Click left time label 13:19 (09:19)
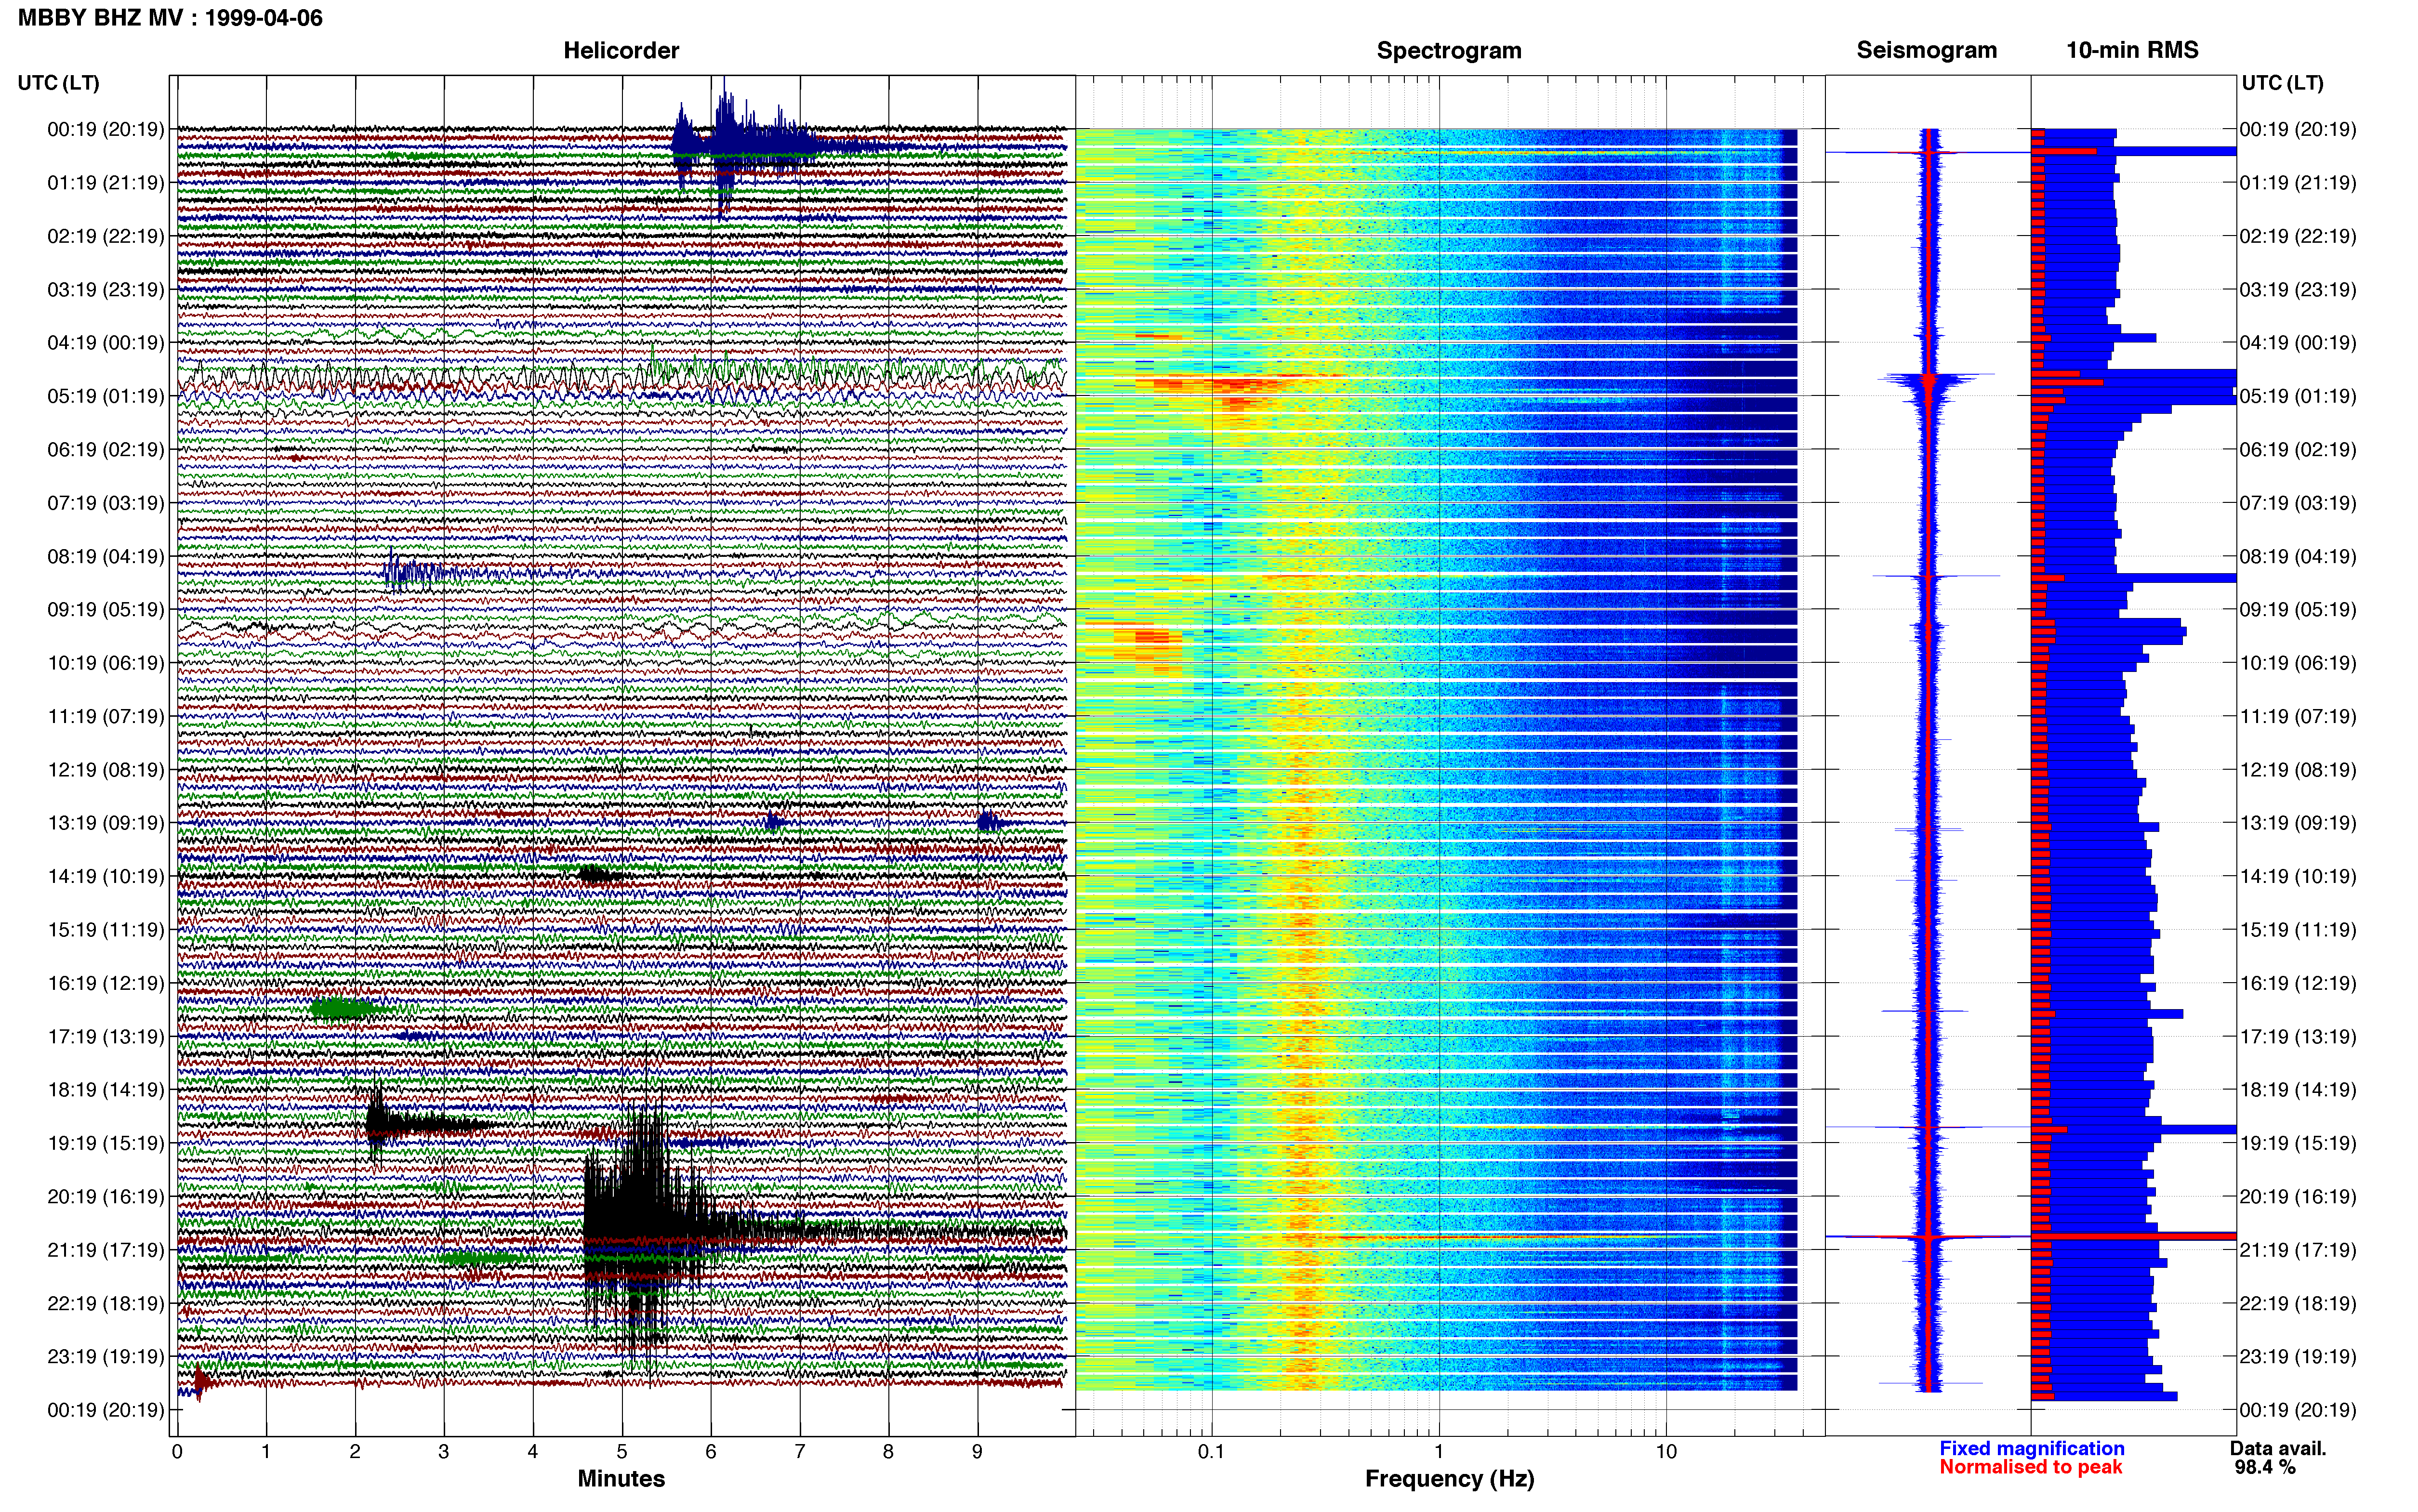The height and width of the screenshot is (1512, 2418). tap(106, 823)
